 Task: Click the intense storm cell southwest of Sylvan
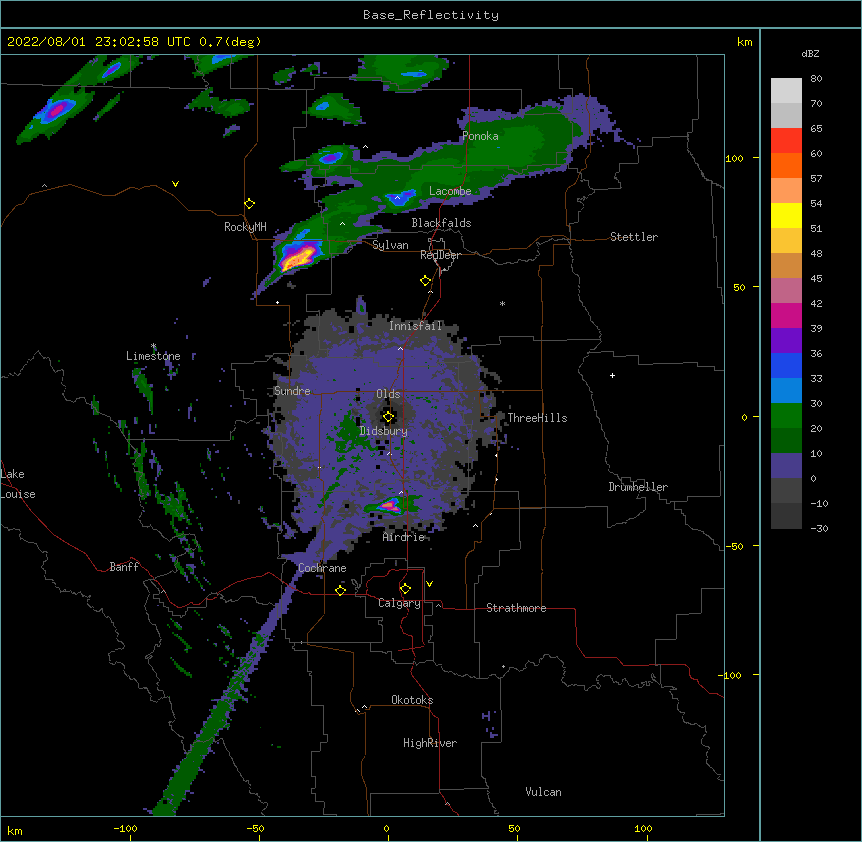(297, 257)
